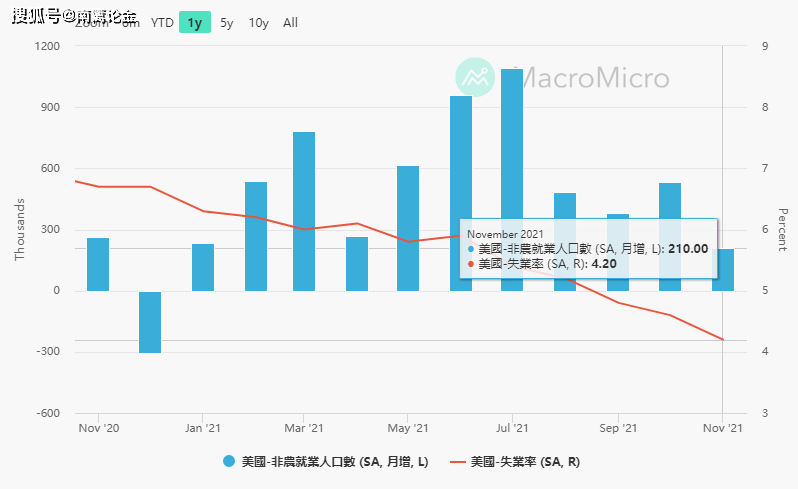798x489 pixels.
Task: Switch zoom range to 10y
Action: point(259,23)
